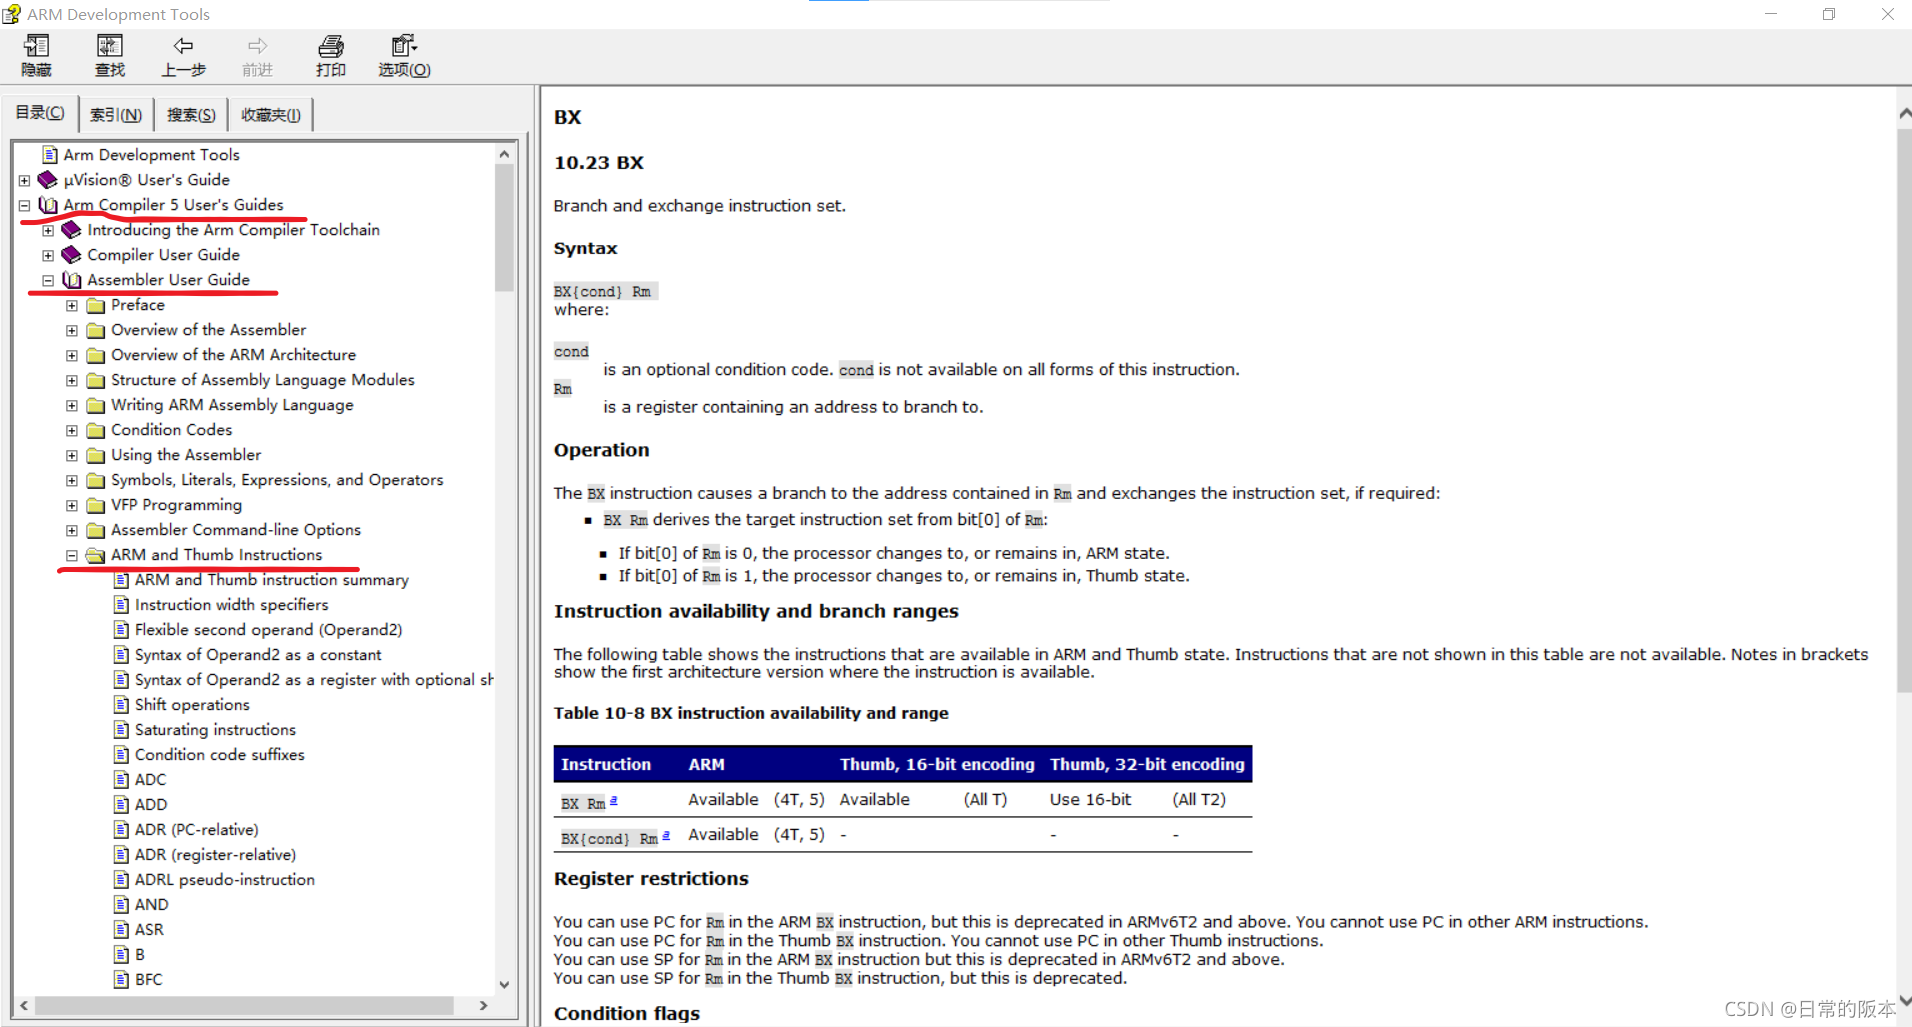Viewport: 1912px width, 1027px height.
Task: Open ARM and Thumb instruction summary topic
Action: [x=272, y=580]
